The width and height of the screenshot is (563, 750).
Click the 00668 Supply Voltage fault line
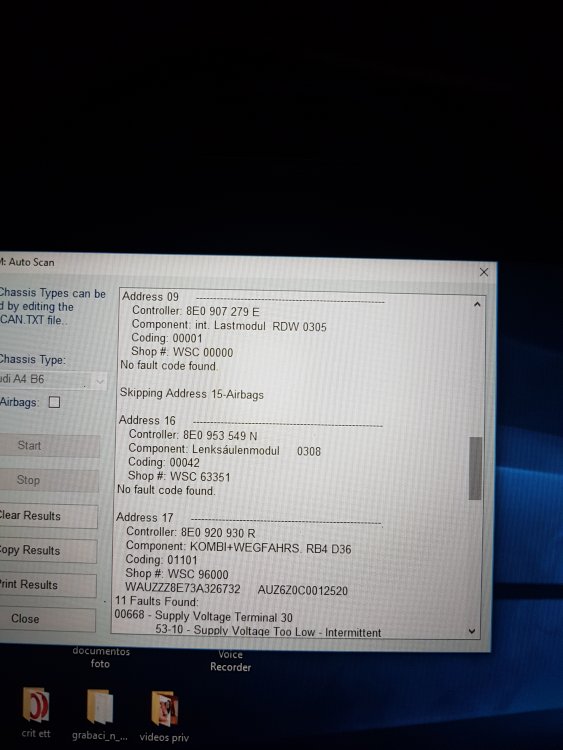click(x=203, y=616)
